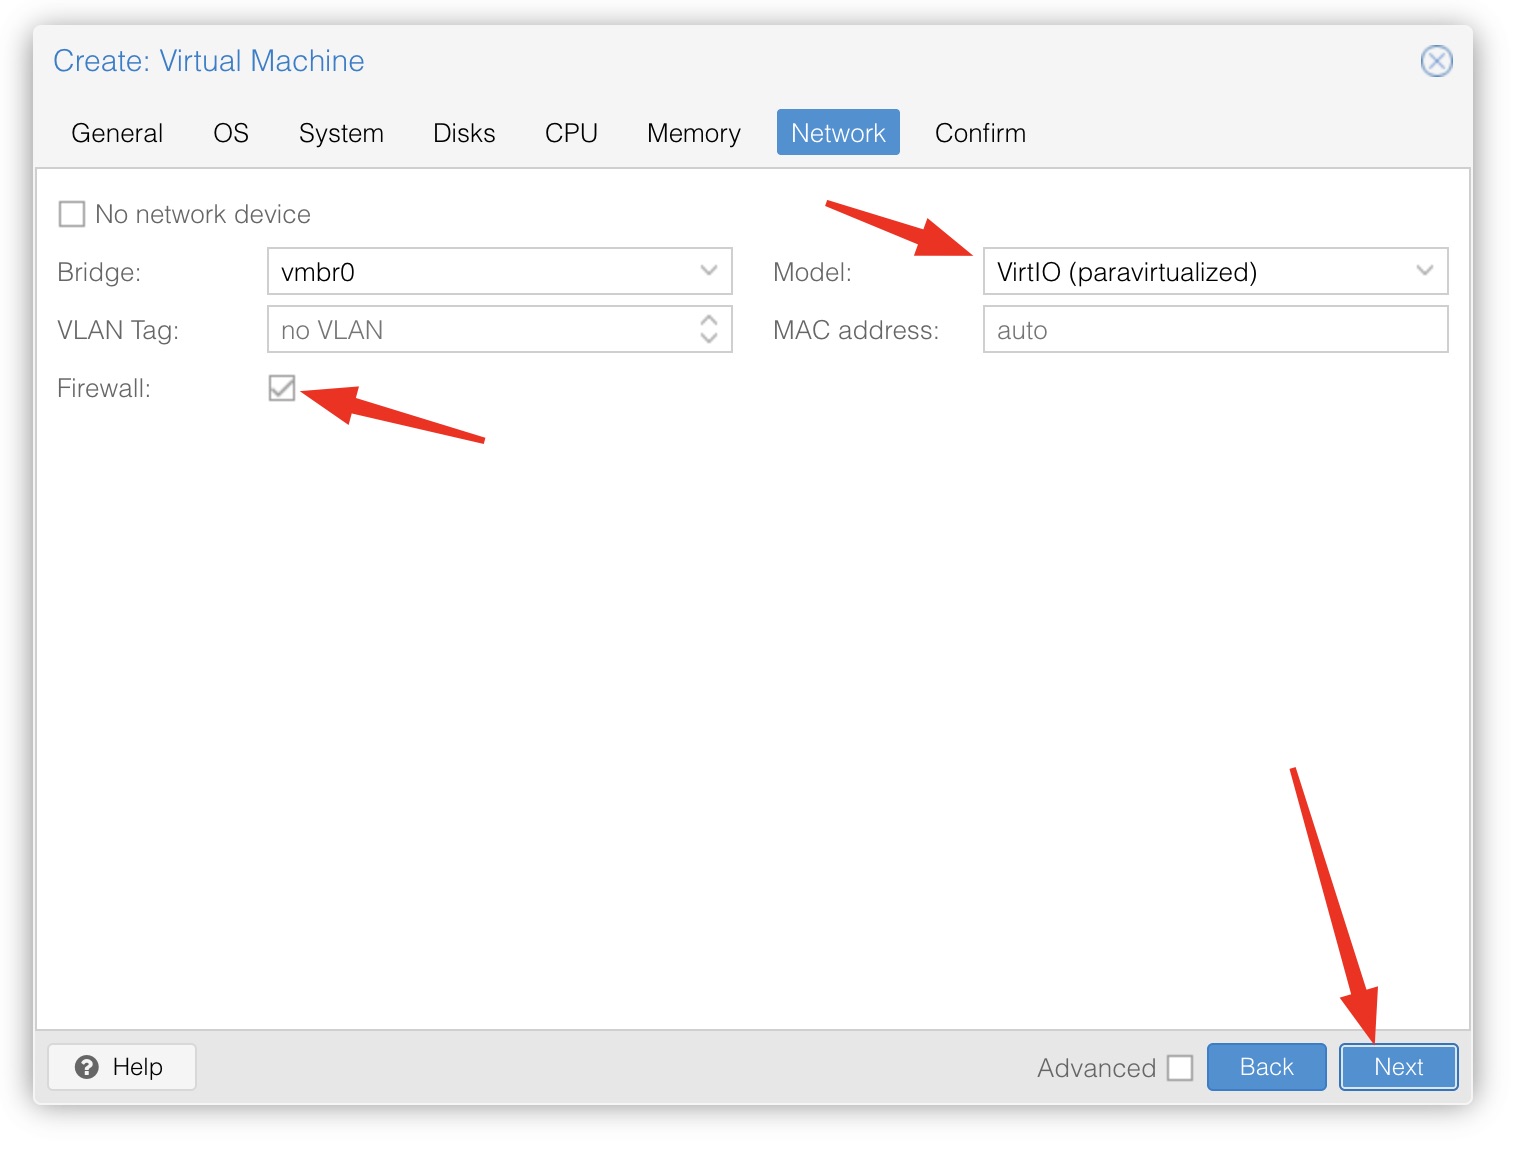
Task: Enable the No network device checkbox
Action: coord(72,214)
